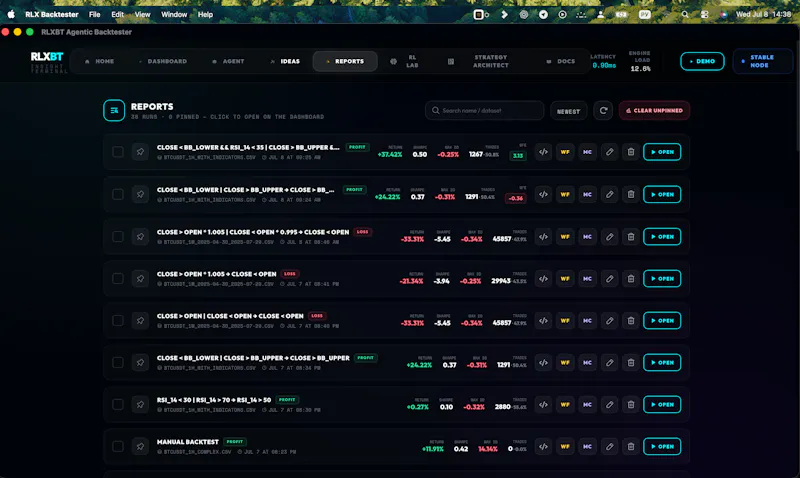The image size is (800, 478).
Task: Open the File menu
Action: point(94,14)
